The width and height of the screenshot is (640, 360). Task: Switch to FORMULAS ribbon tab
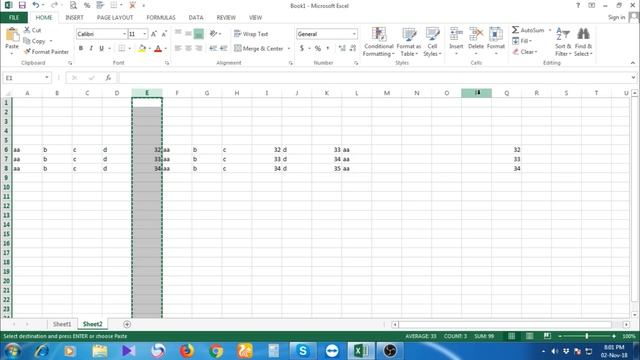click(x=161, y=18)
